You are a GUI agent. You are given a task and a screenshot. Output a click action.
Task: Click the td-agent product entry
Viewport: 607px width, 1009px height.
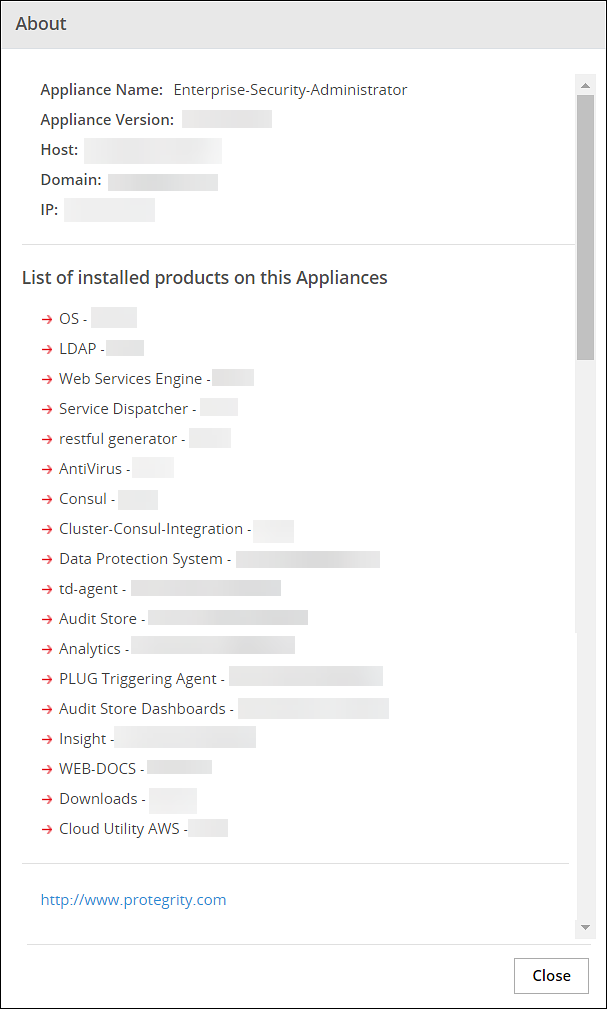click(88, 589)
